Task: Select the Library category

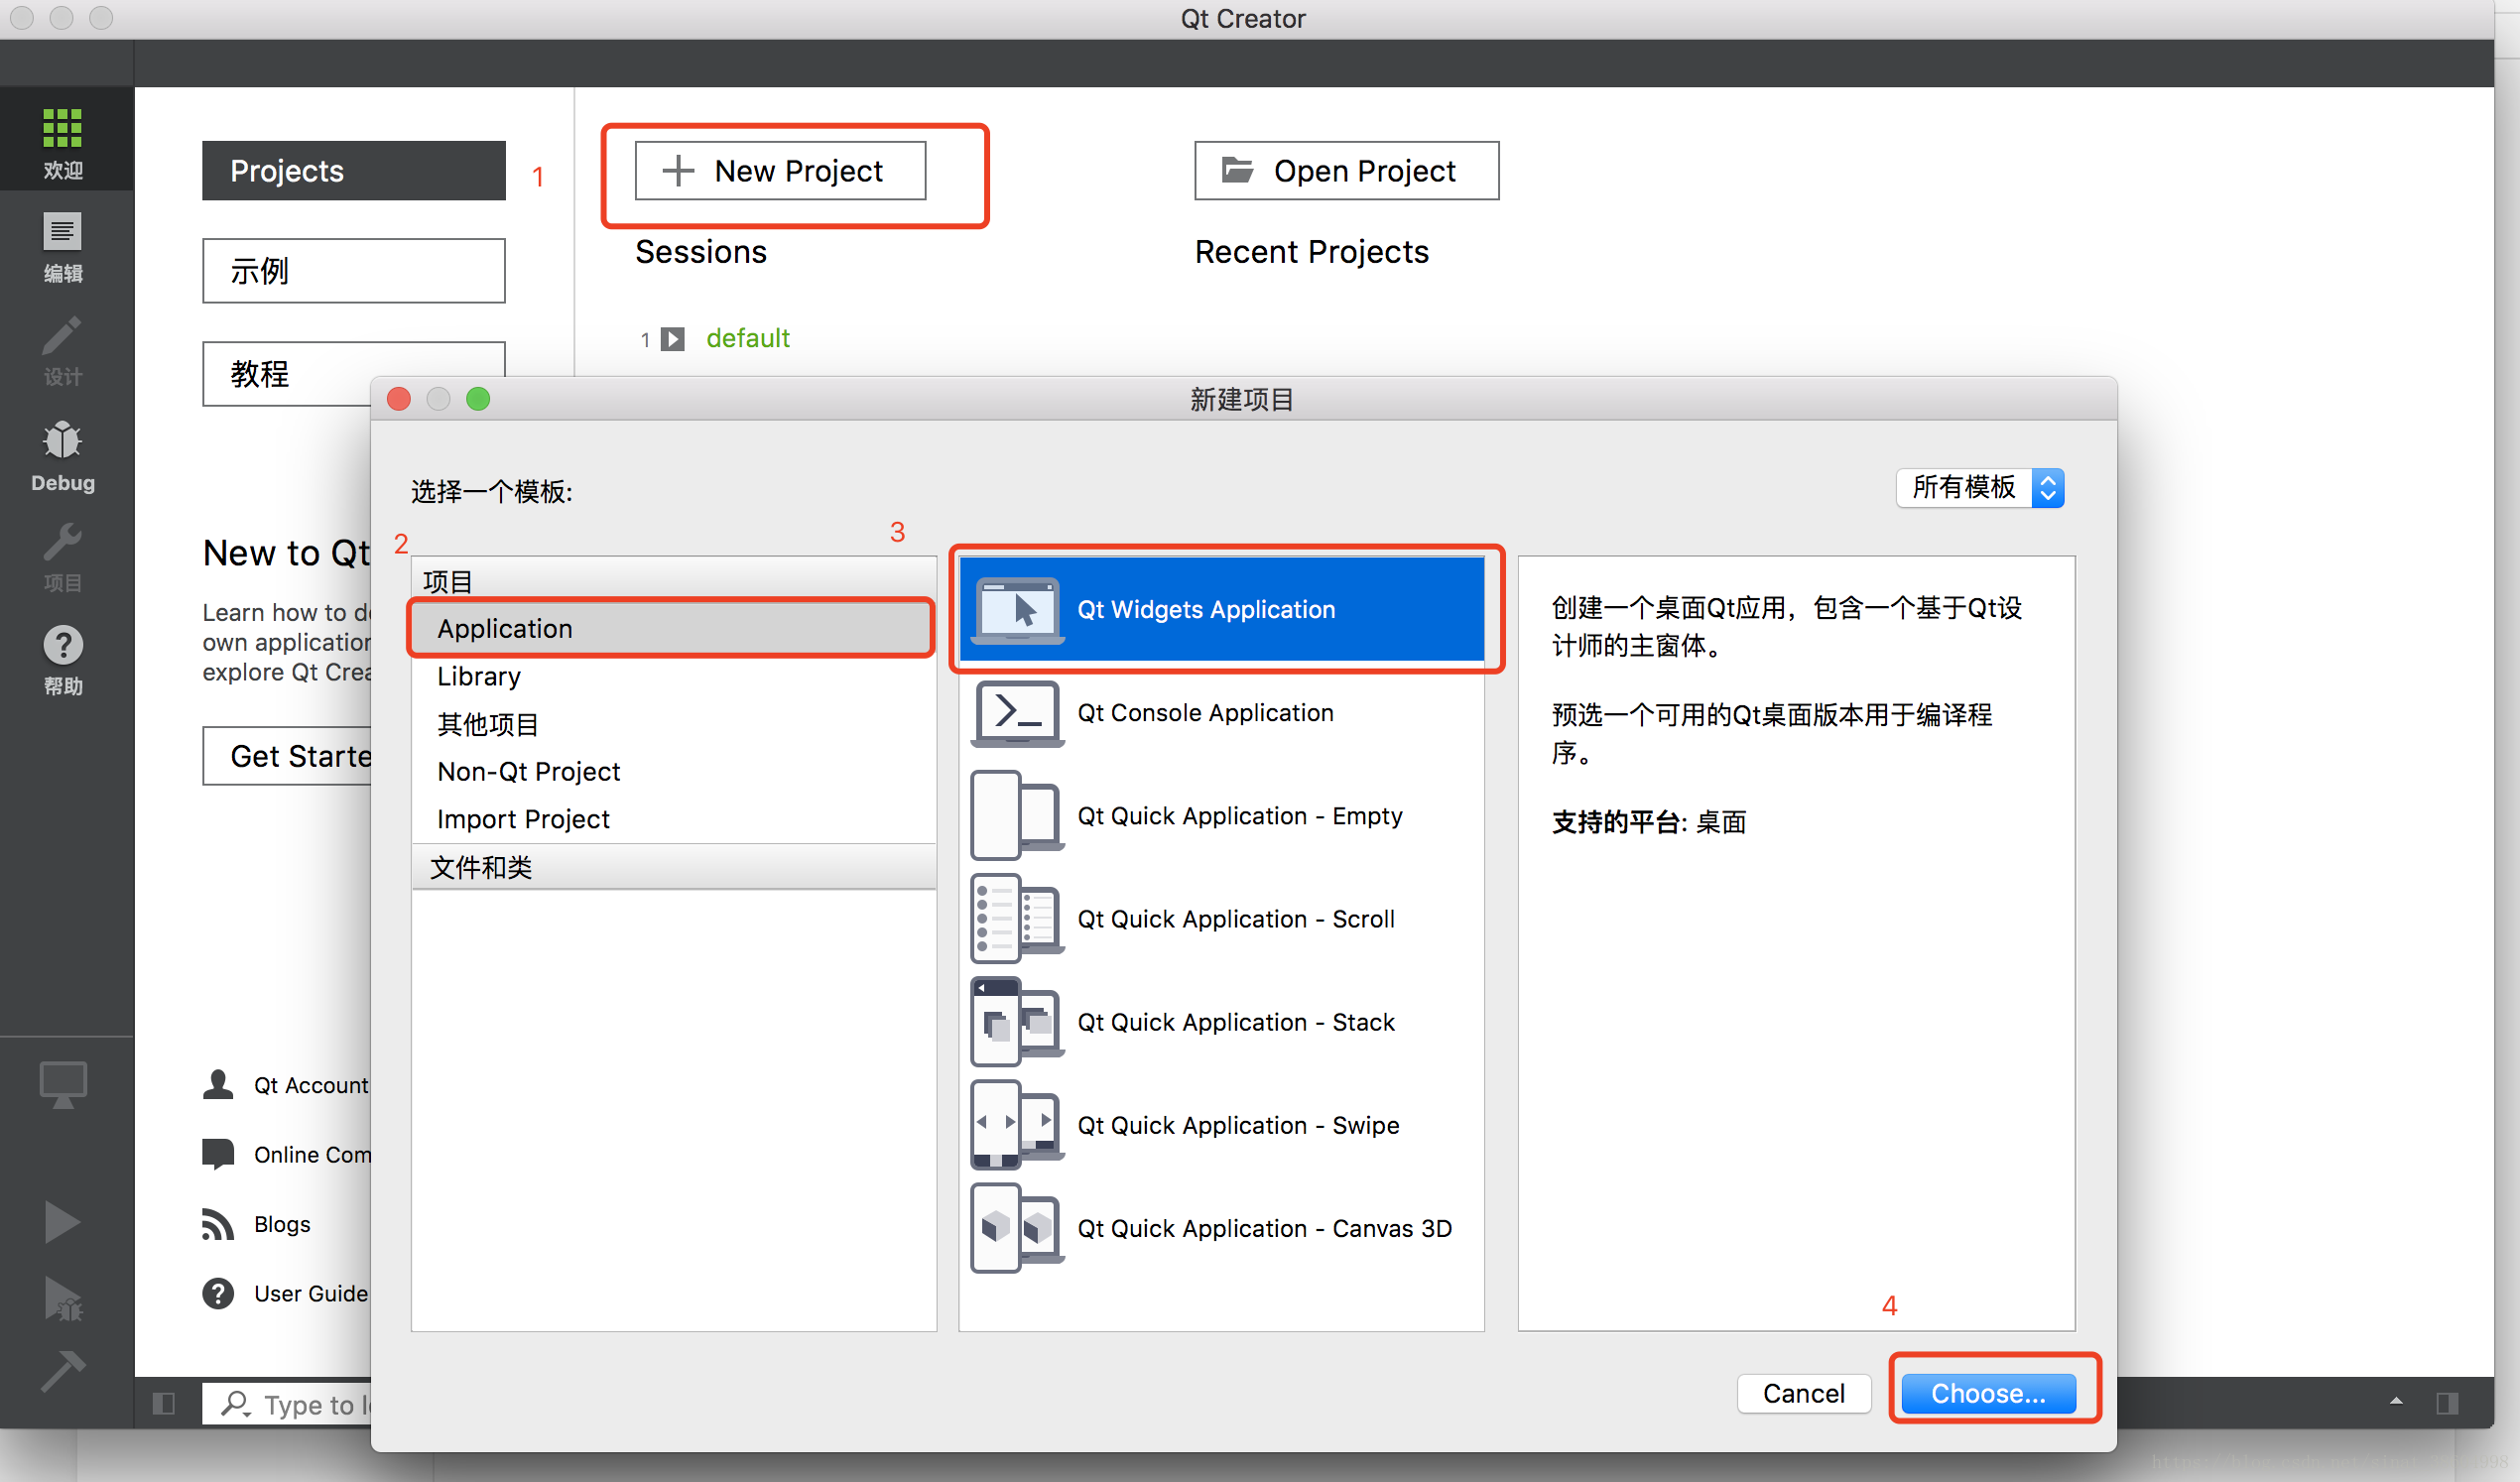Action: (672, 676)
